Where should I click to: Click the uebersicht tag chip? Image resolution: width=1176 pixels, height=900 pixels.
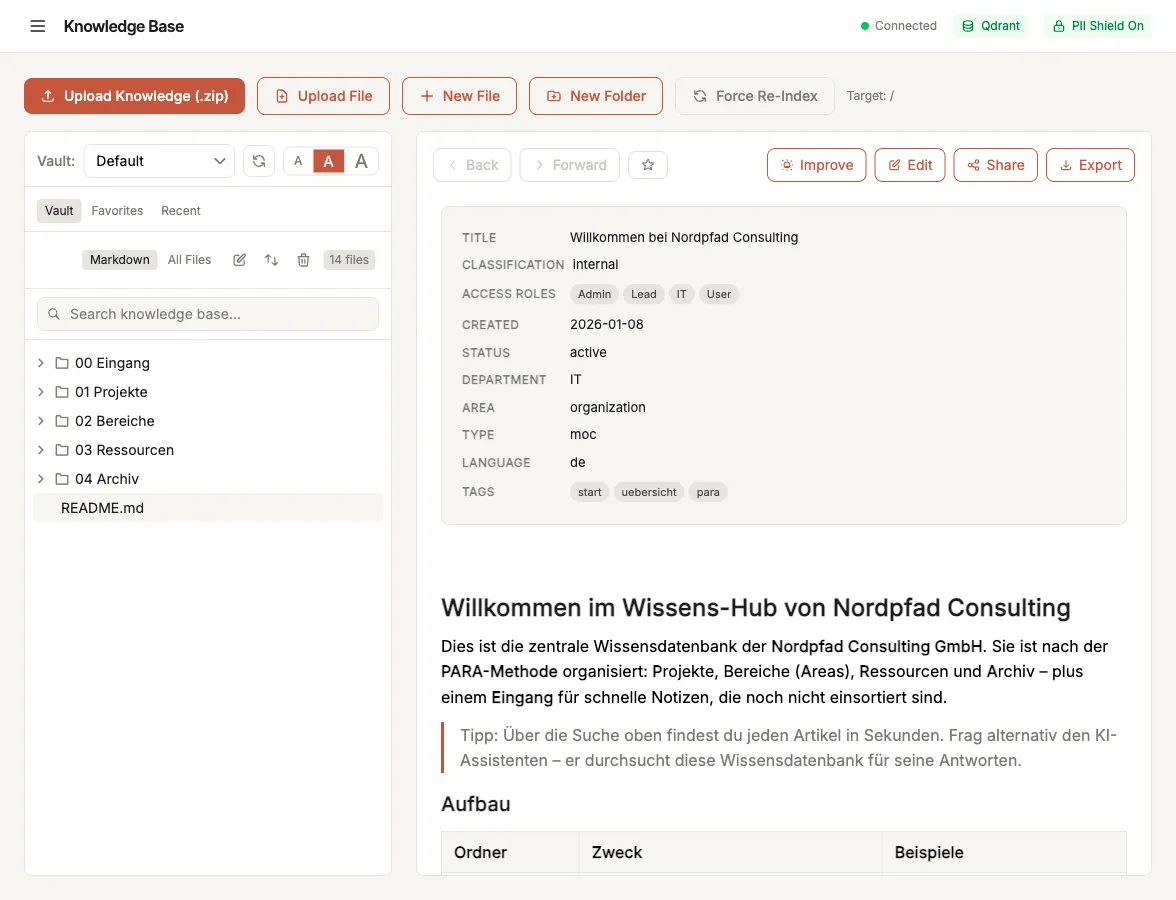pyautogui.click(x=649, y=493)
